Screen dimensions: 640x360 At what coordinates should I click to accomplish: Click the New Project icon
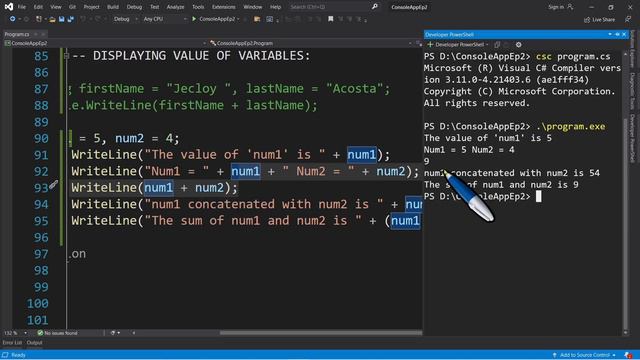[39, 19]
